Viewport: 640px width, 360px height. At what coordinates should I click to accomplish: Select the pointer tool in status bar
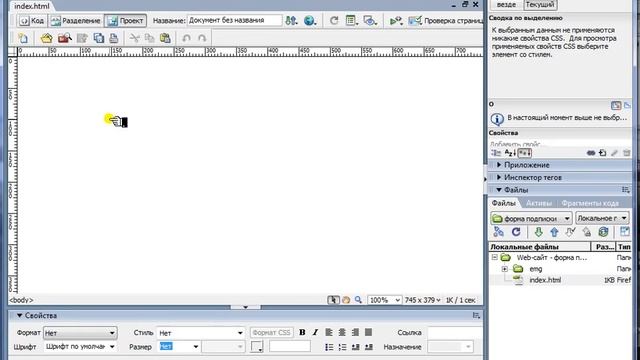click(x=333, y=300)
